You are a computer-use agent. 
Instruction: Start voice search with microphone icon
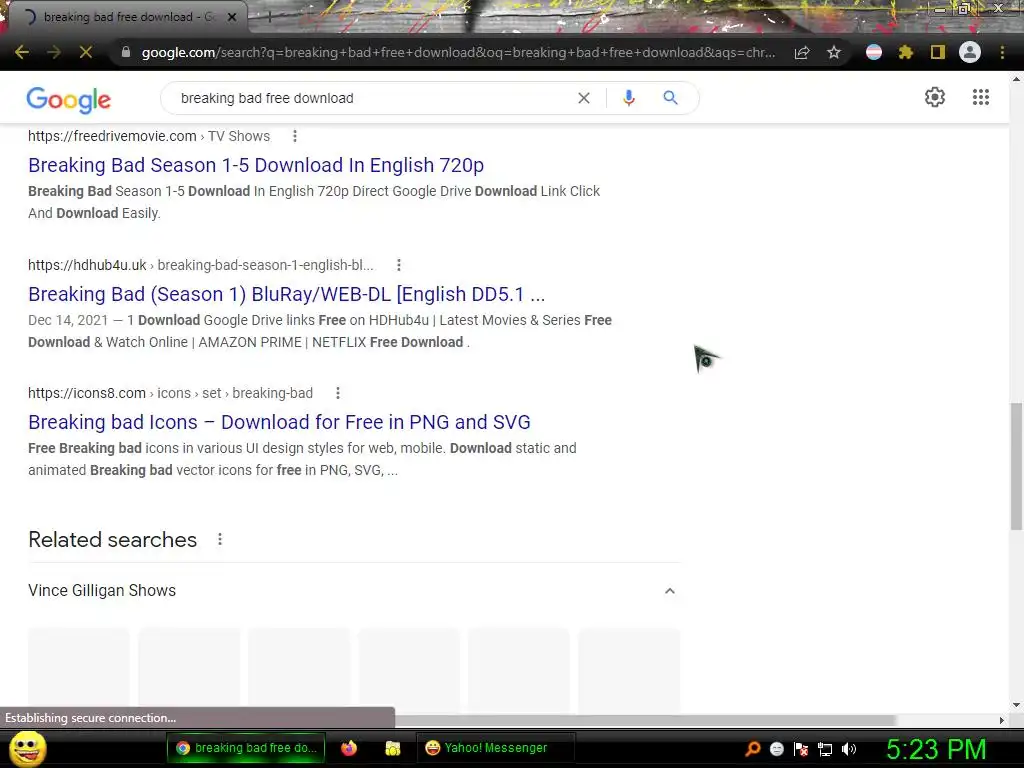coord(629,98)
